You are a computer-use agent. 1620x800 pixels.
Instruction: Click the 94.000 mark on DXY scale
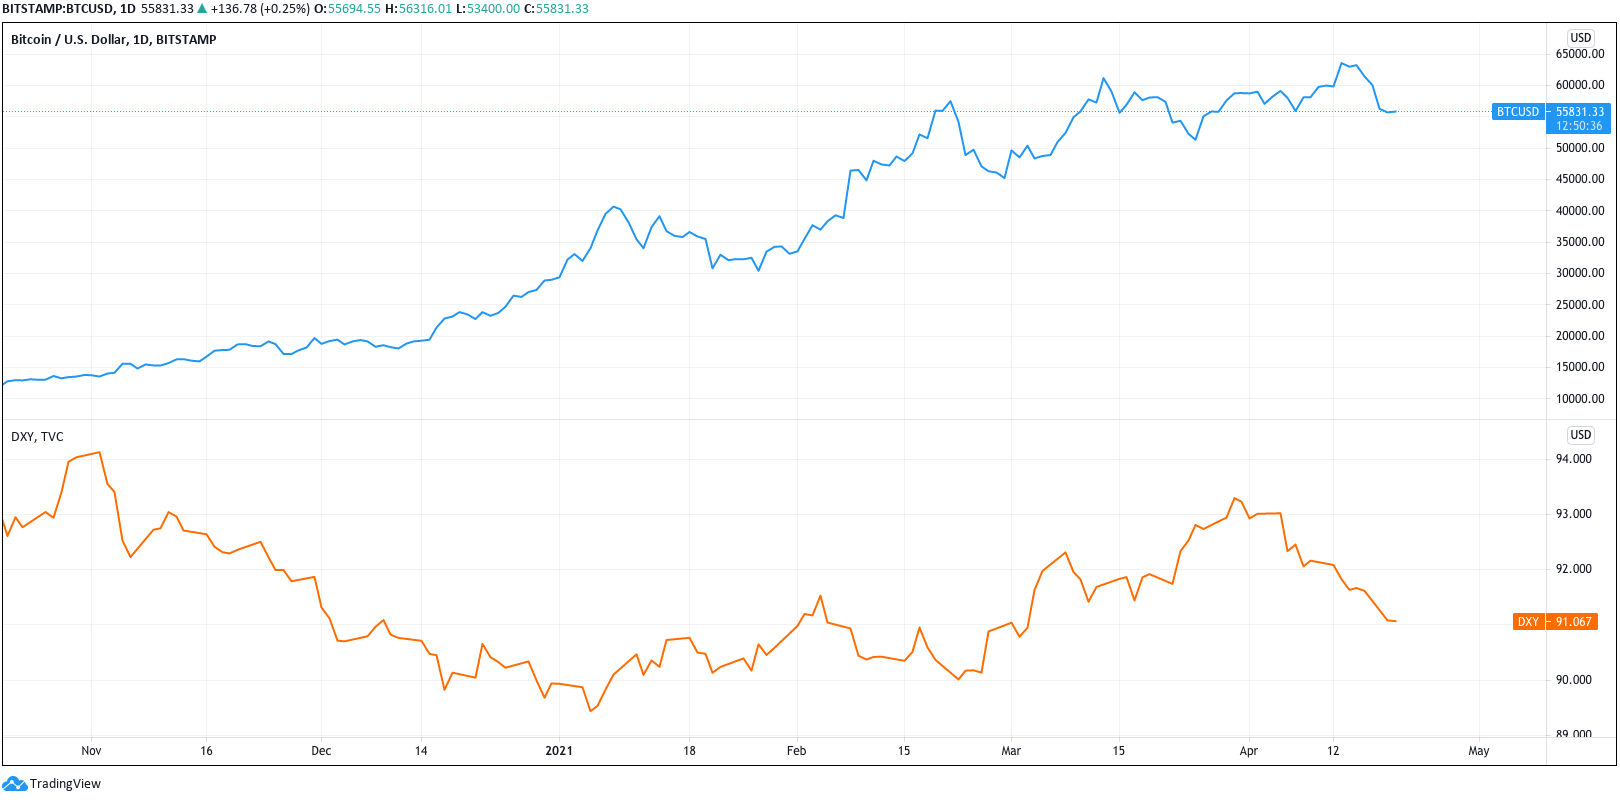(1573, 459)
